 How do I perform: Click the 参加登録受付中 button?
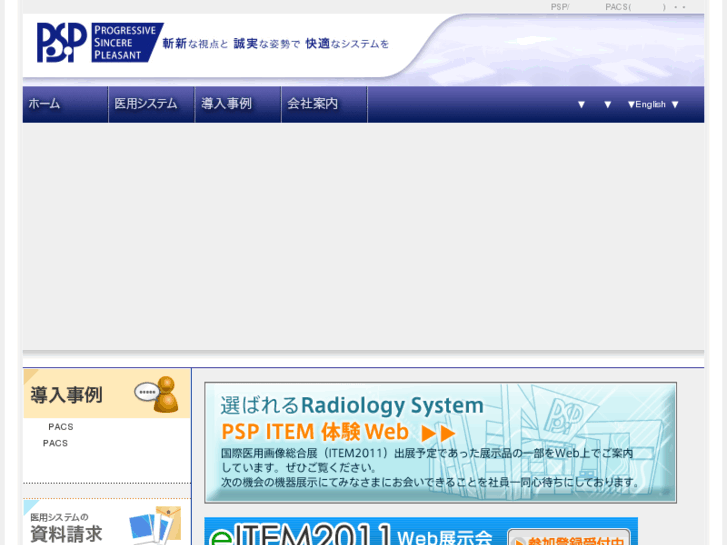point(569,538)
